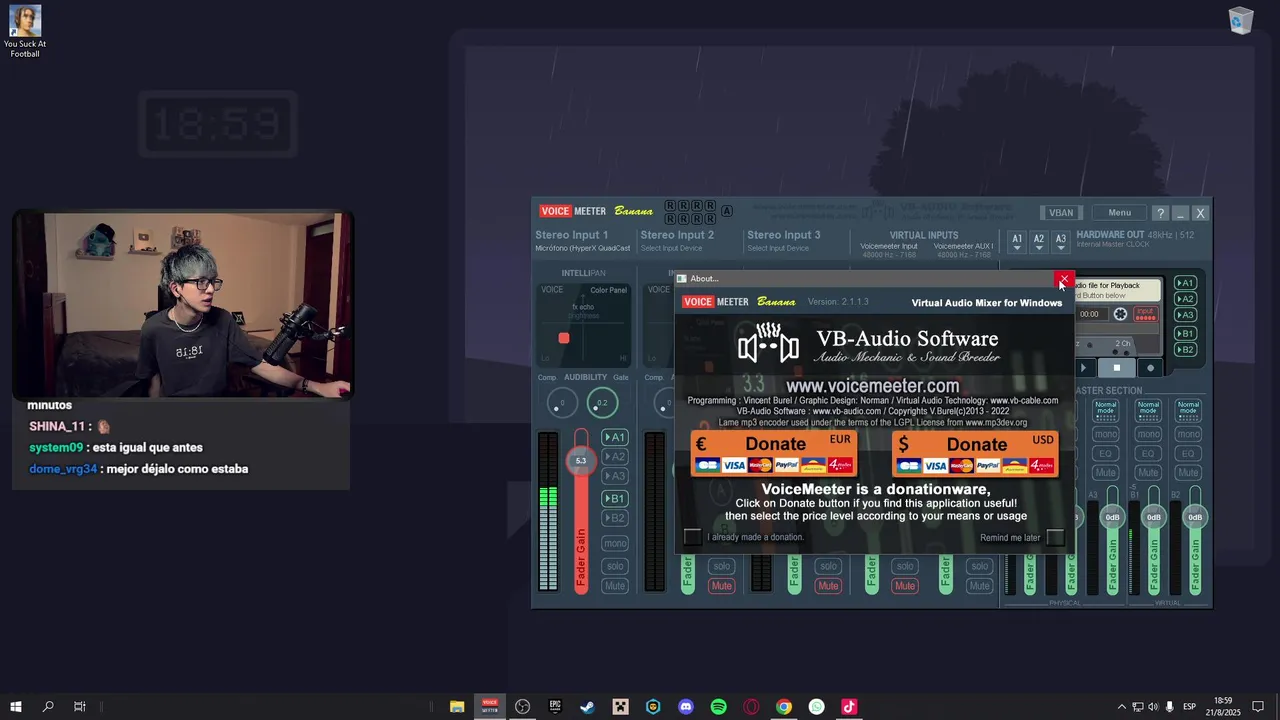Click the Voicemeeter taskbar icon
This screenshot has width=1280, height=720.
tap(490, 707)
